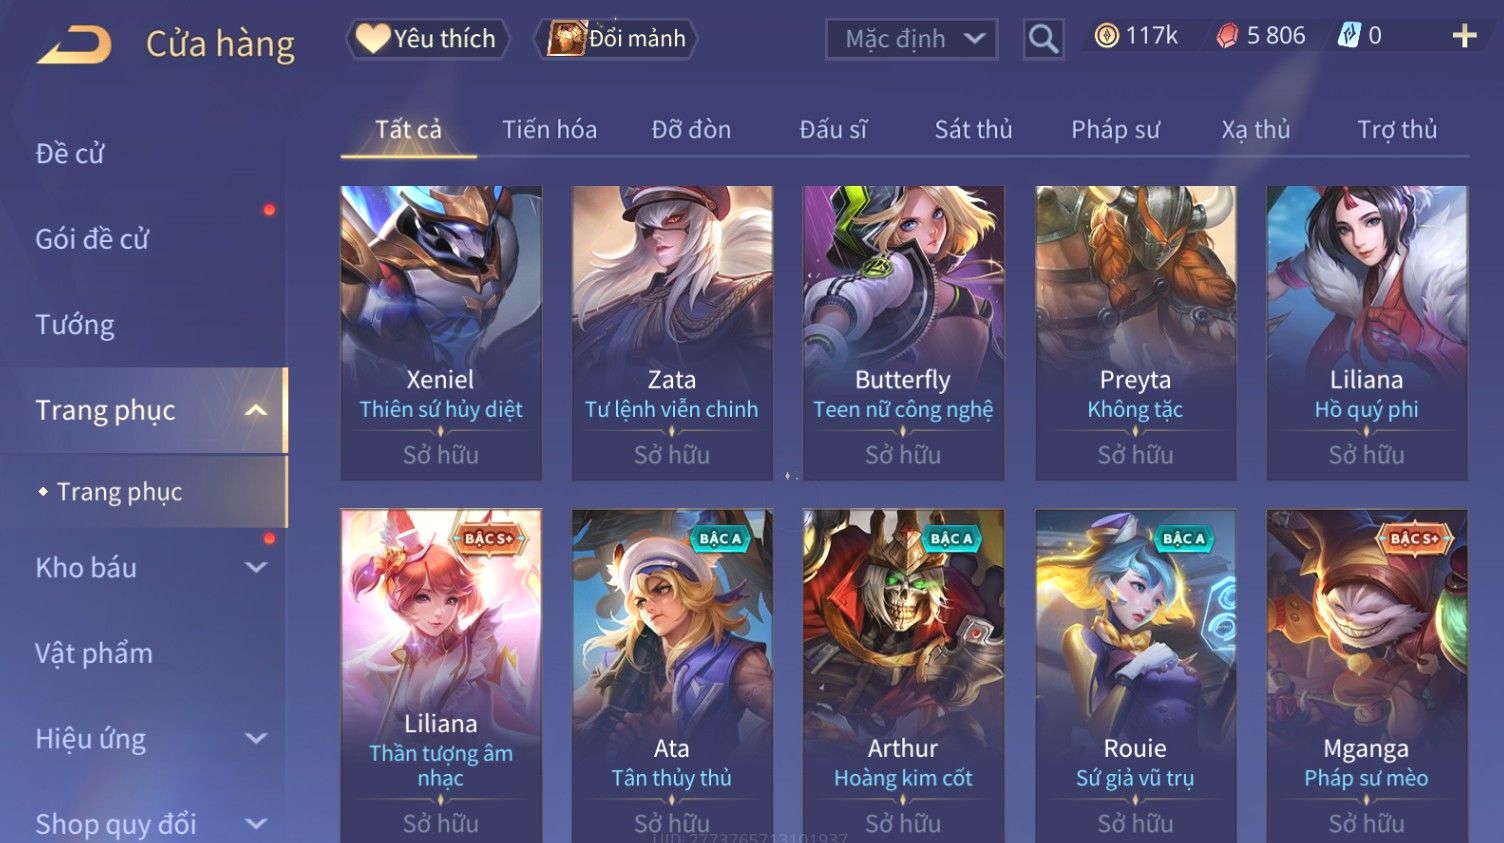Tap the plus icon to add currency
1504x843 pixels.
coord(1464,36)
